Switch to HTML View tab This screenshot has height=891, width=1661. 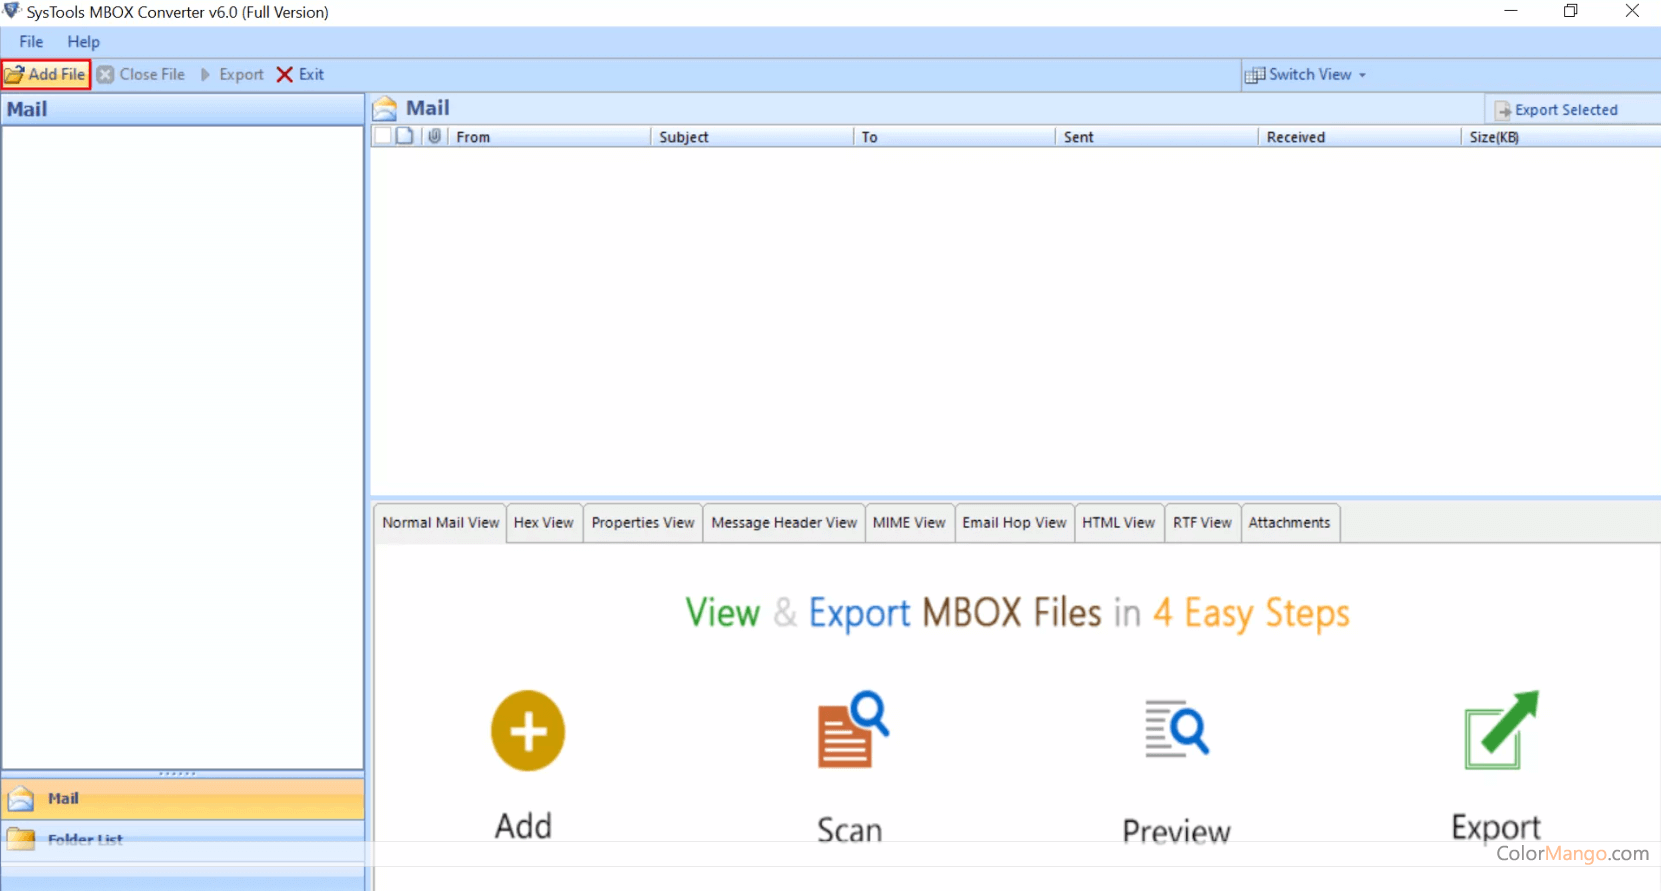coord(1118,522)
